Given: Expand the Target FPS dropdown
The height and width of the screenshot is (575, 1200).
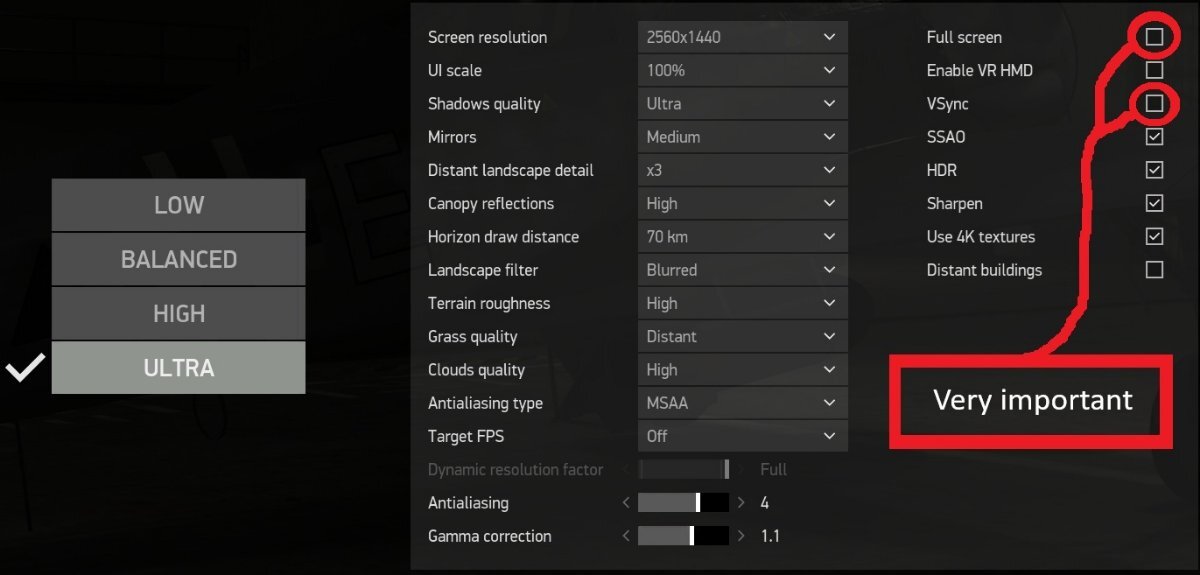Looking at the screenshot, I should click(x=742, y=436).
